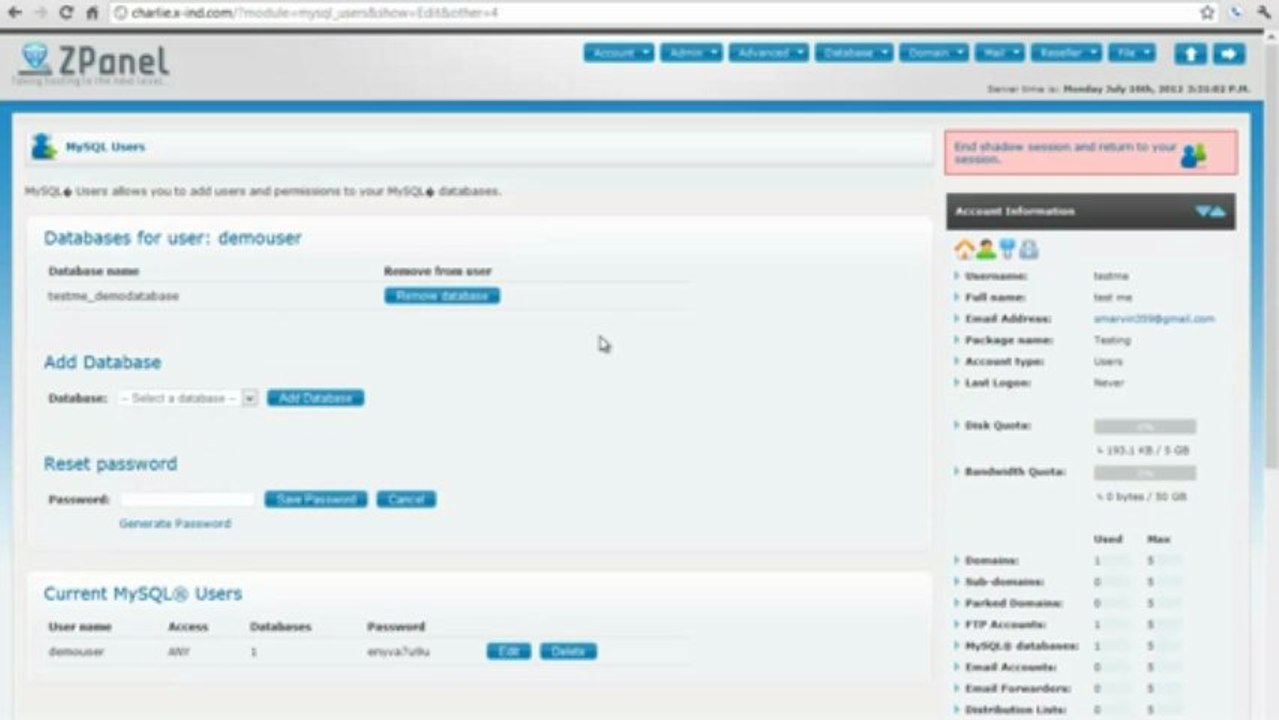Click testme_demodatabase database name
Image resolution: width=1279 pixels, height=720 pixels.
[114, 296]
